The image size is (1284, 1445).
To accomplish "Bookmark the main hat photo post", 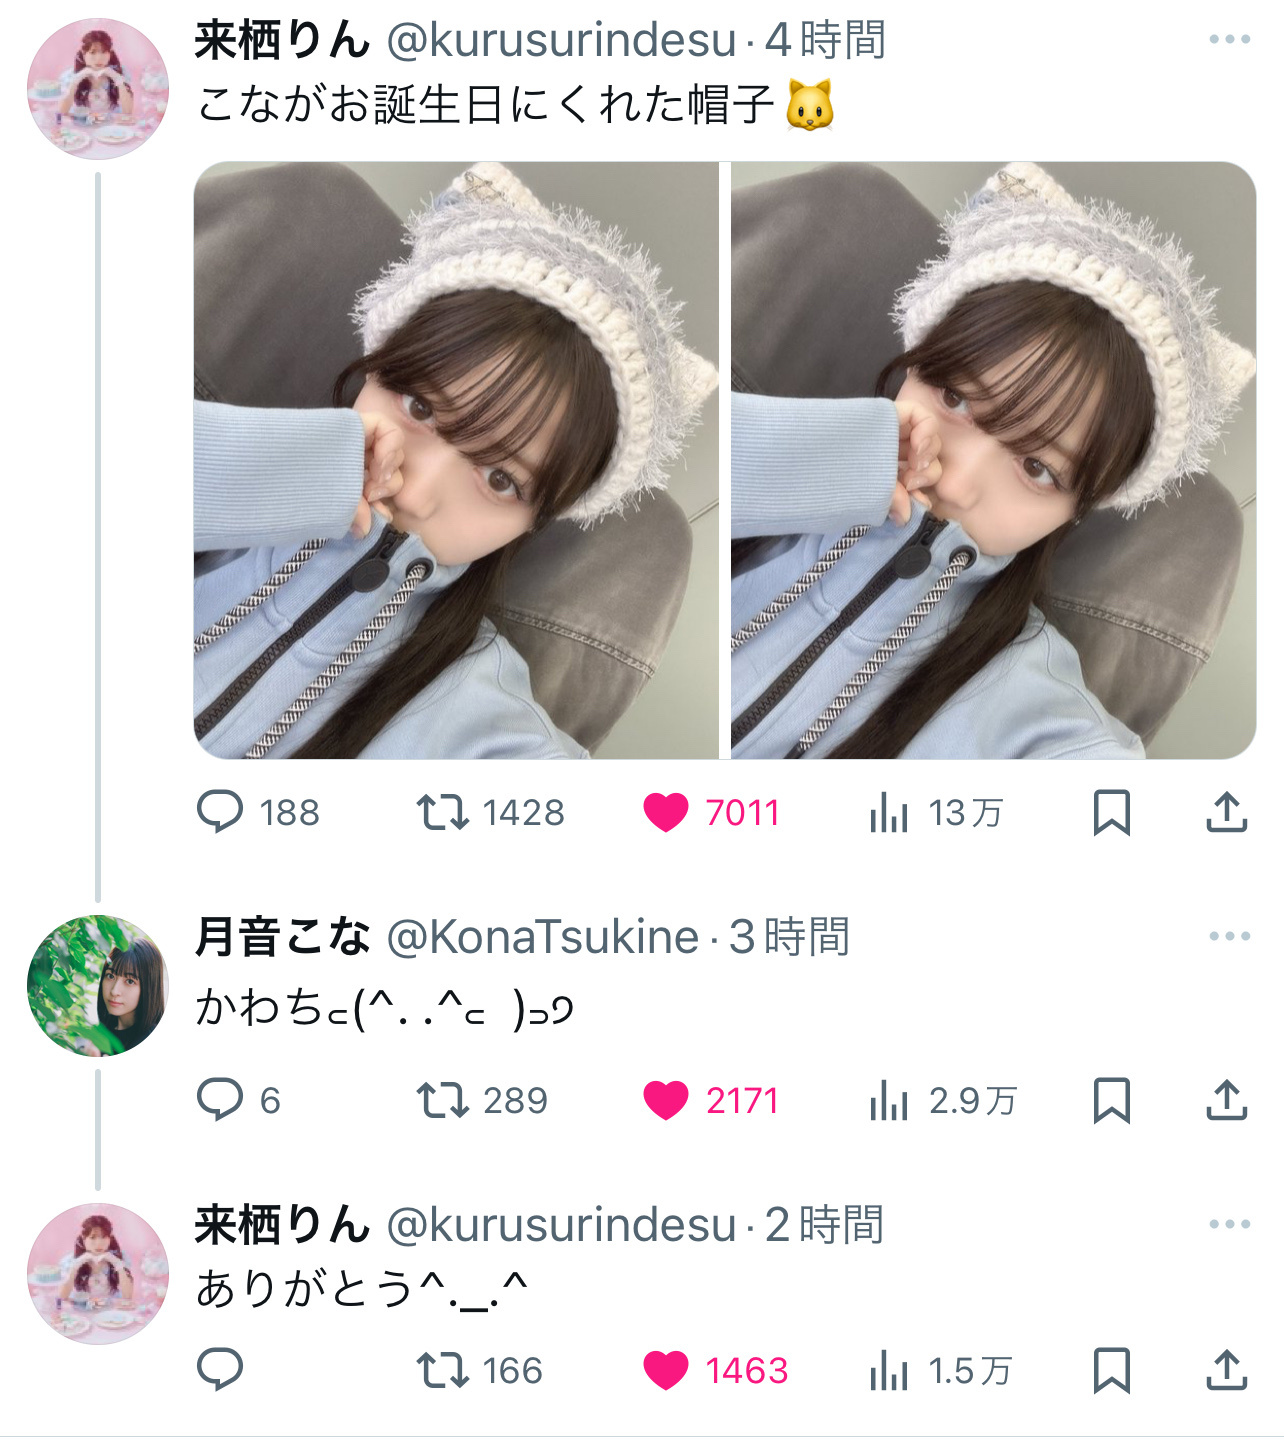I will coord(1111,812).
